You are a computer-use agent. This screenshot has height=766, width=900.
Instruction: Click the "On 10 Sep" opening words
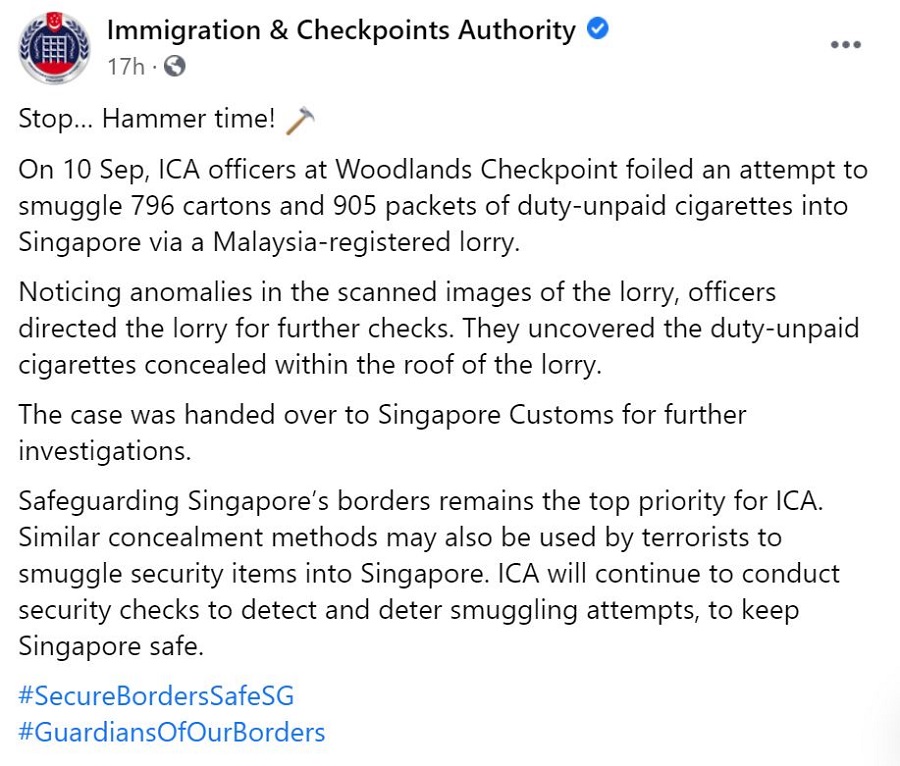[69, 169]
